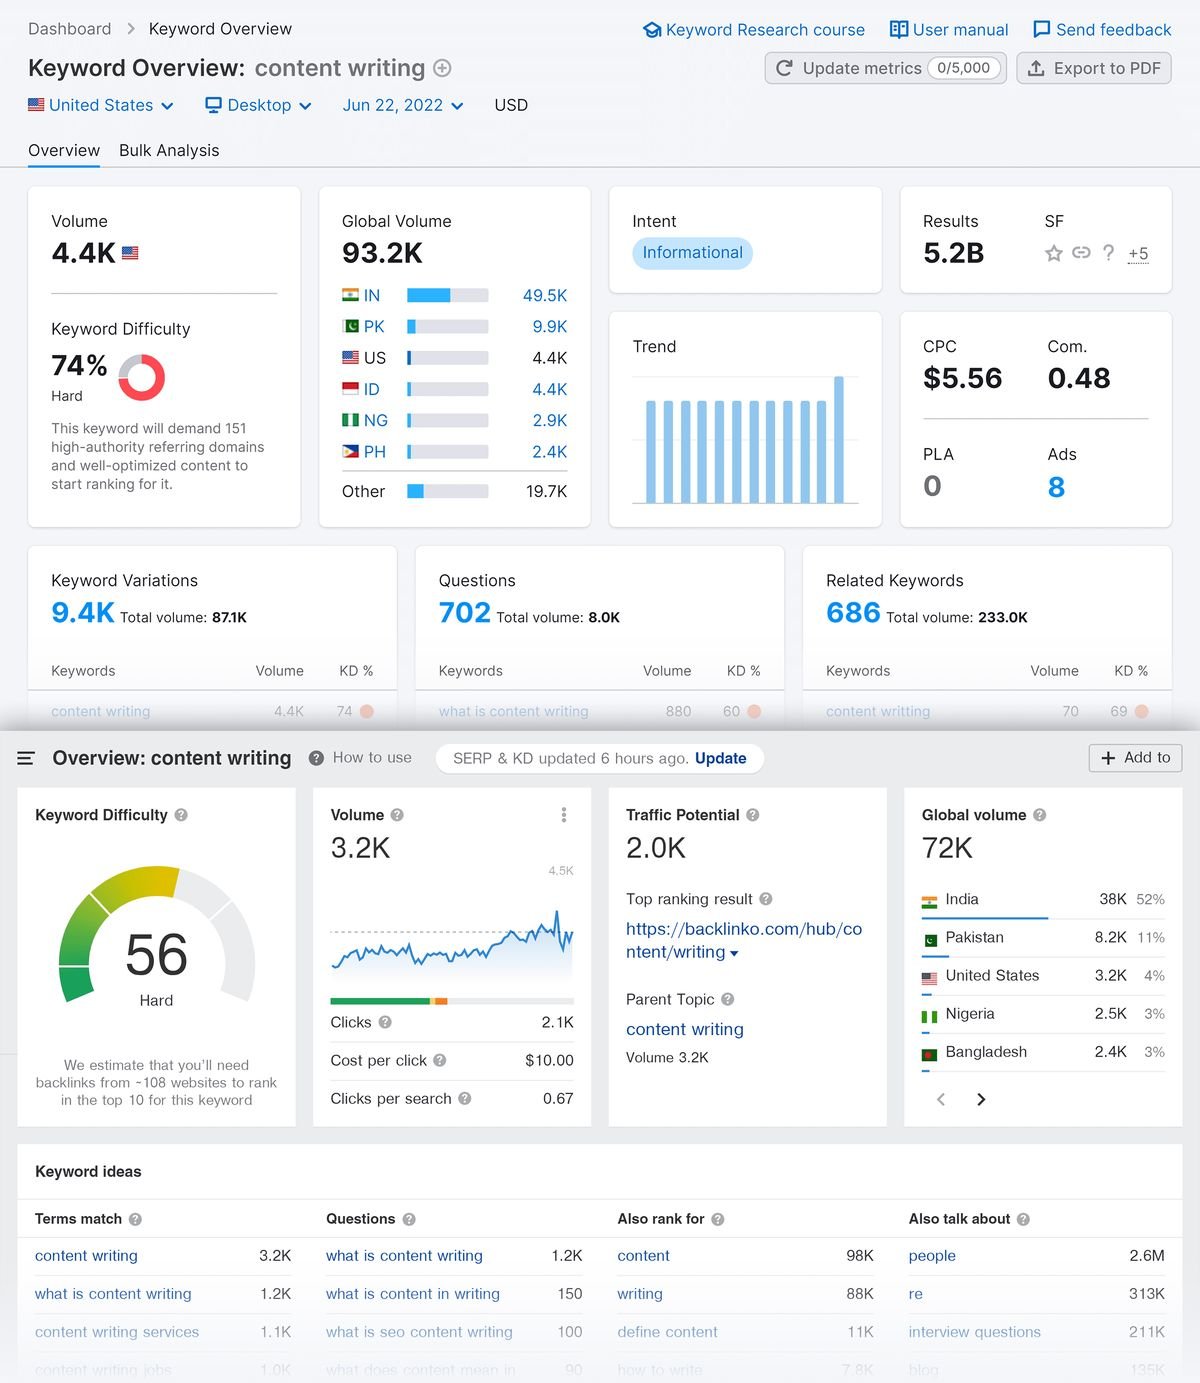This screenshot has width=1200, height=1383.
Task: Click the help icon beside Traffic Potential
Action: [753, 815]
